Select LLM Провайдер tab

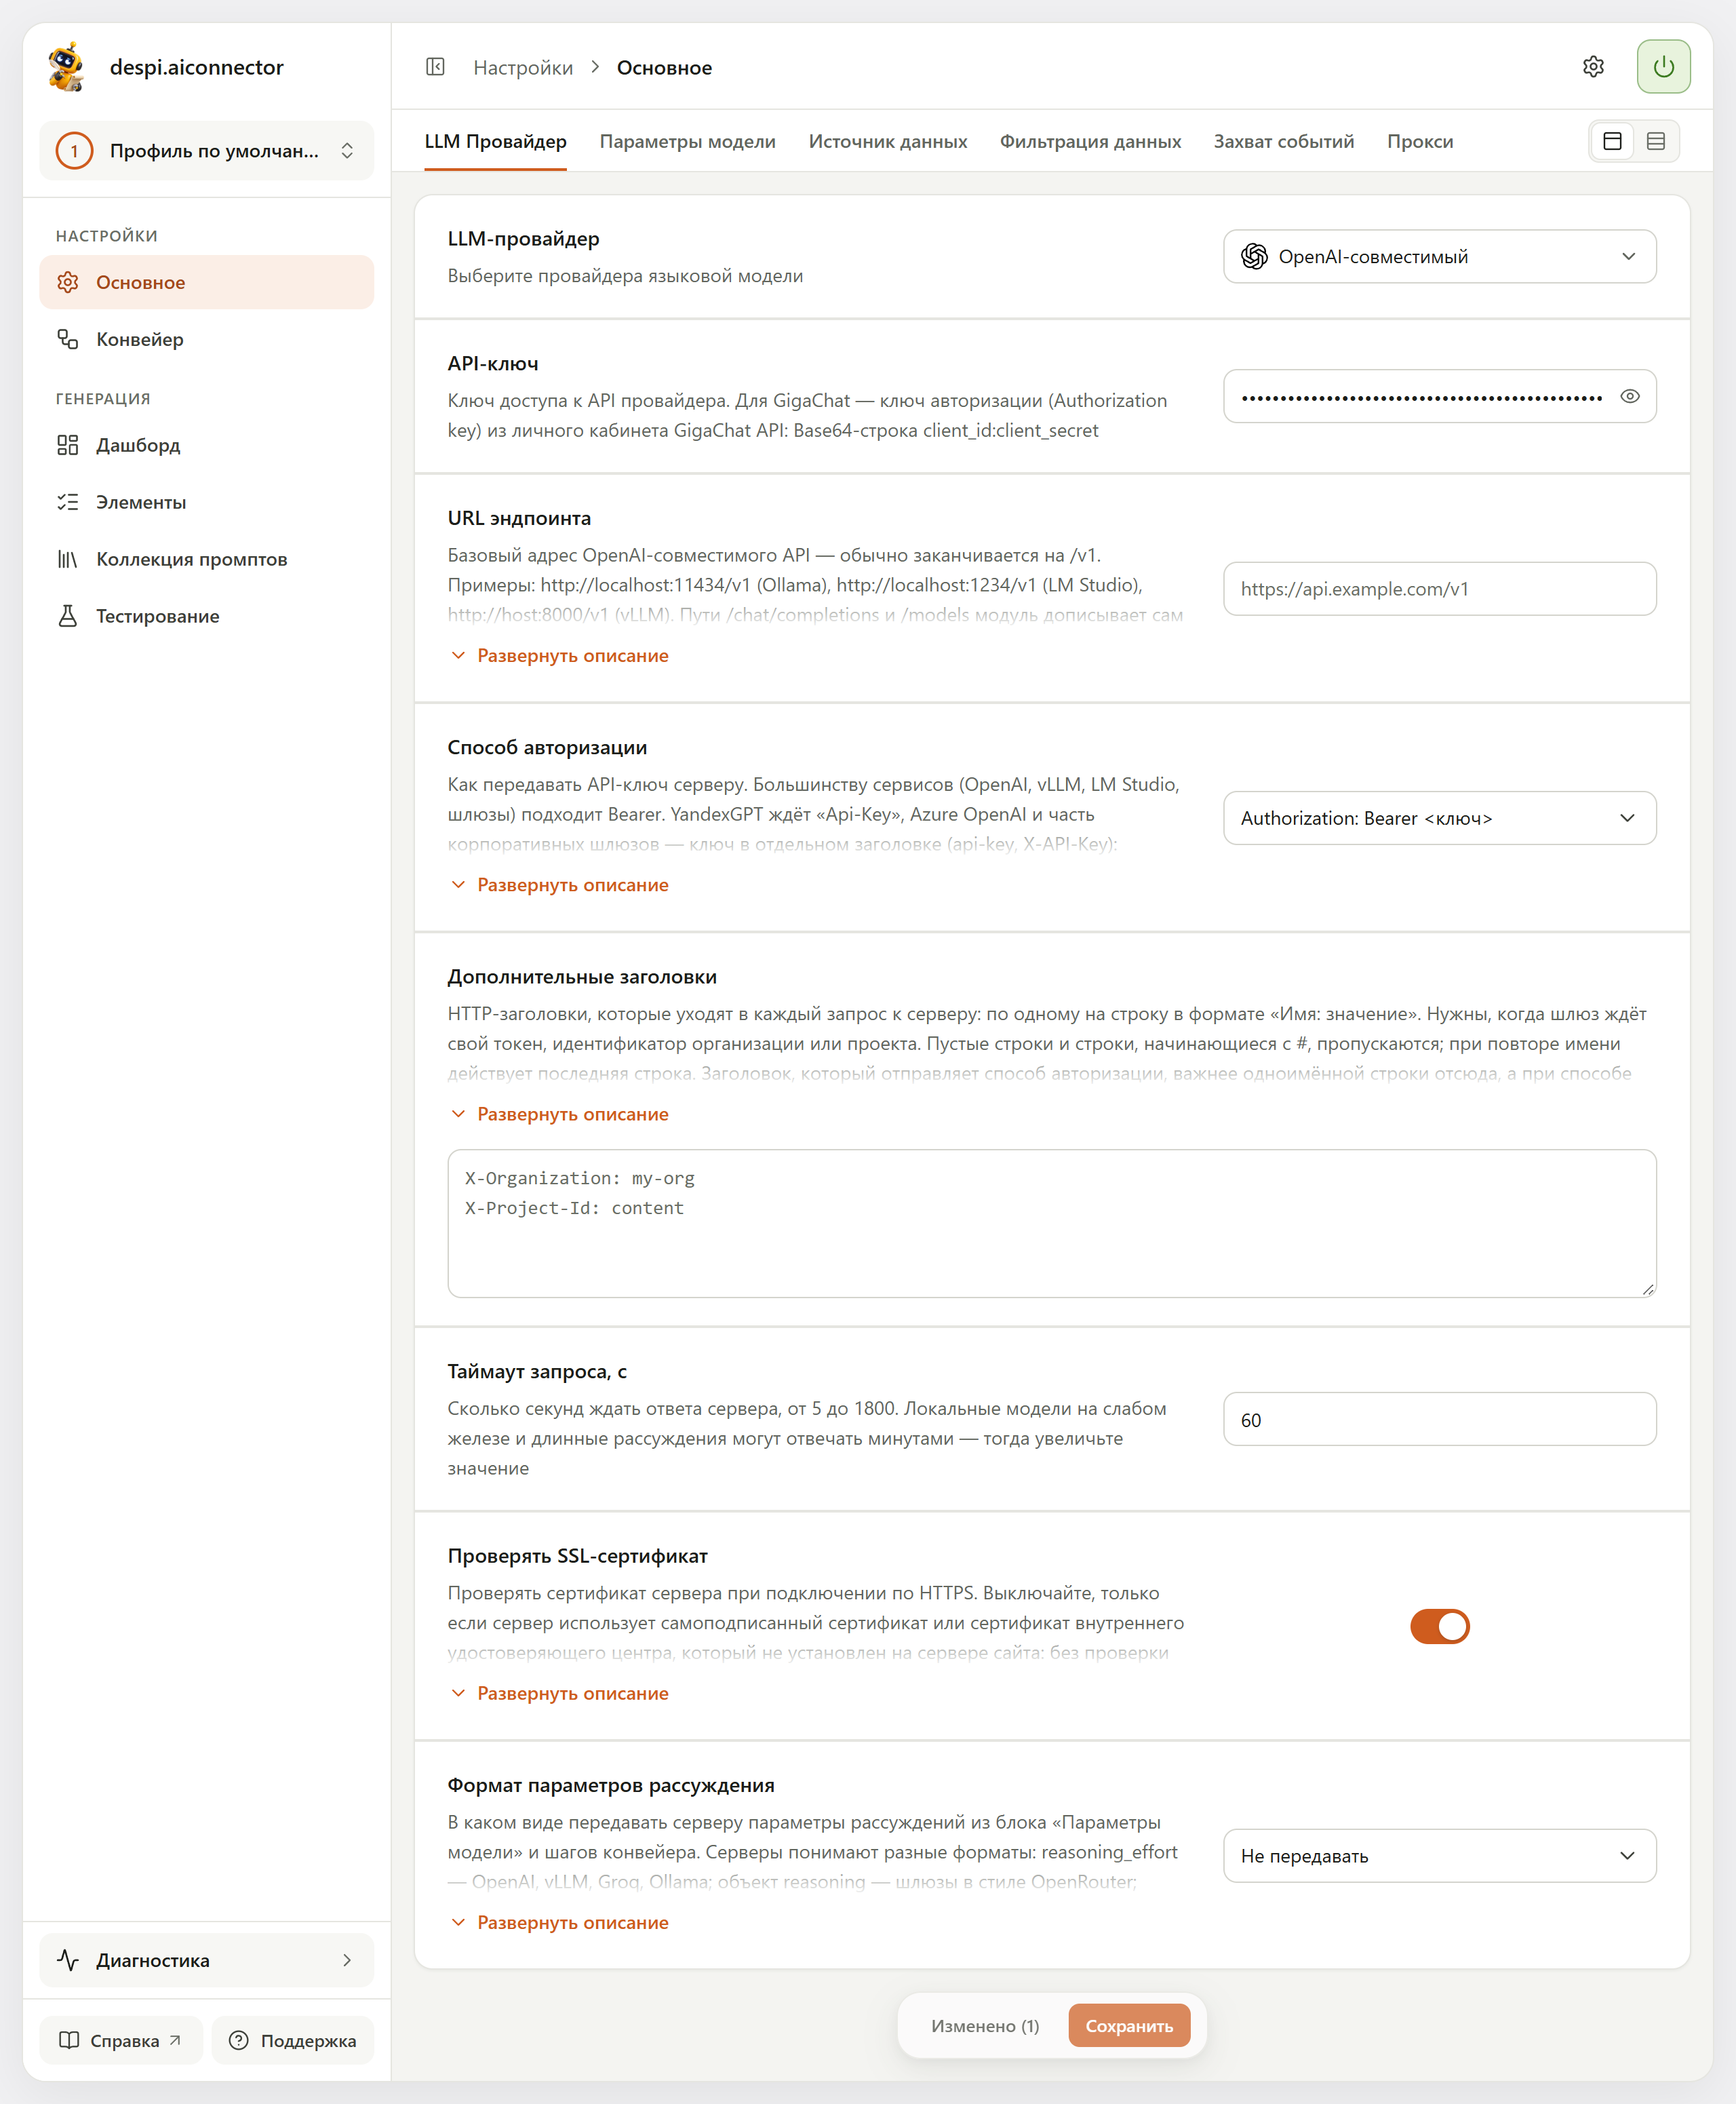click(495, 141)
